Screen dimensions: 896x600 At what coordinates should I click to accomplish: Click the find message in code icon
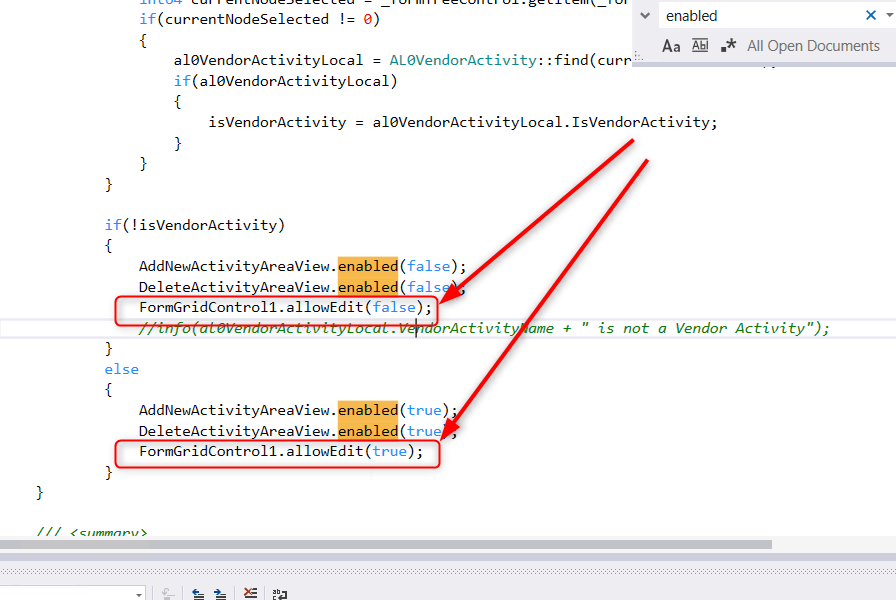[x=169, y=593]
